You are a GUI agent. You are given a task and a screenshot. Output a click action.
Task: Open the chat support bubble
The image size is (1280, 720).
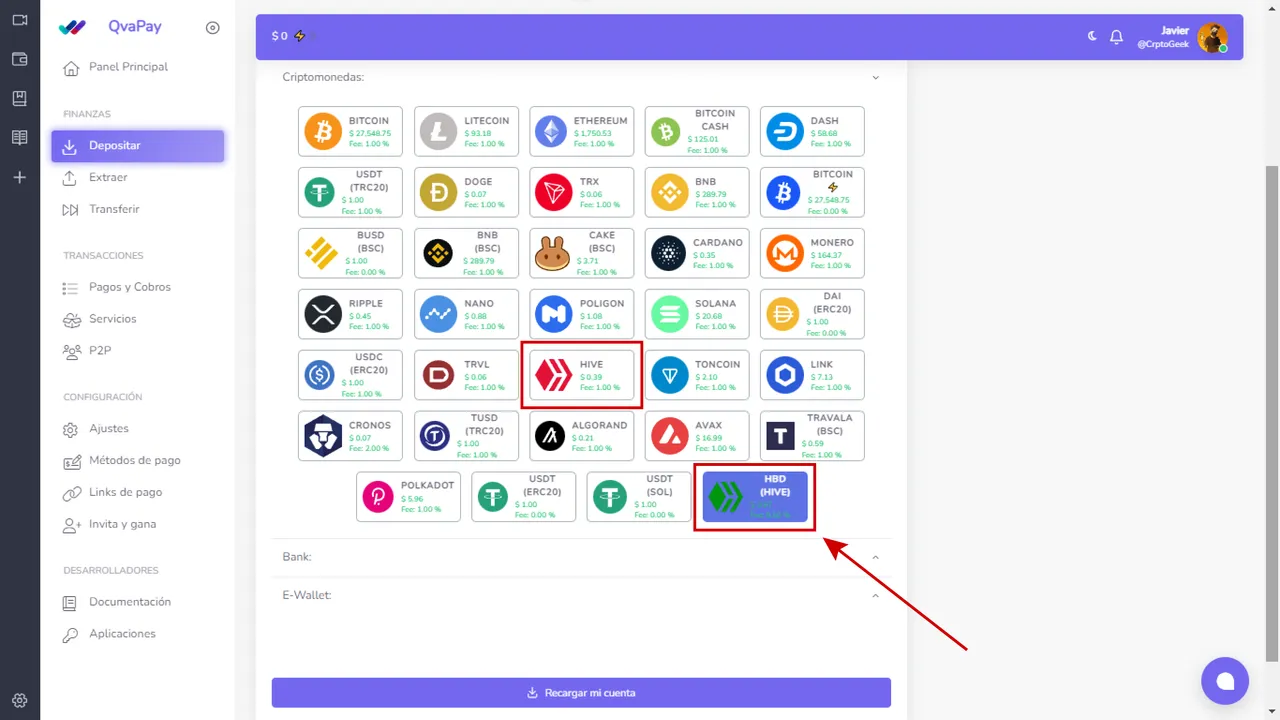[x=1225, y=681]
